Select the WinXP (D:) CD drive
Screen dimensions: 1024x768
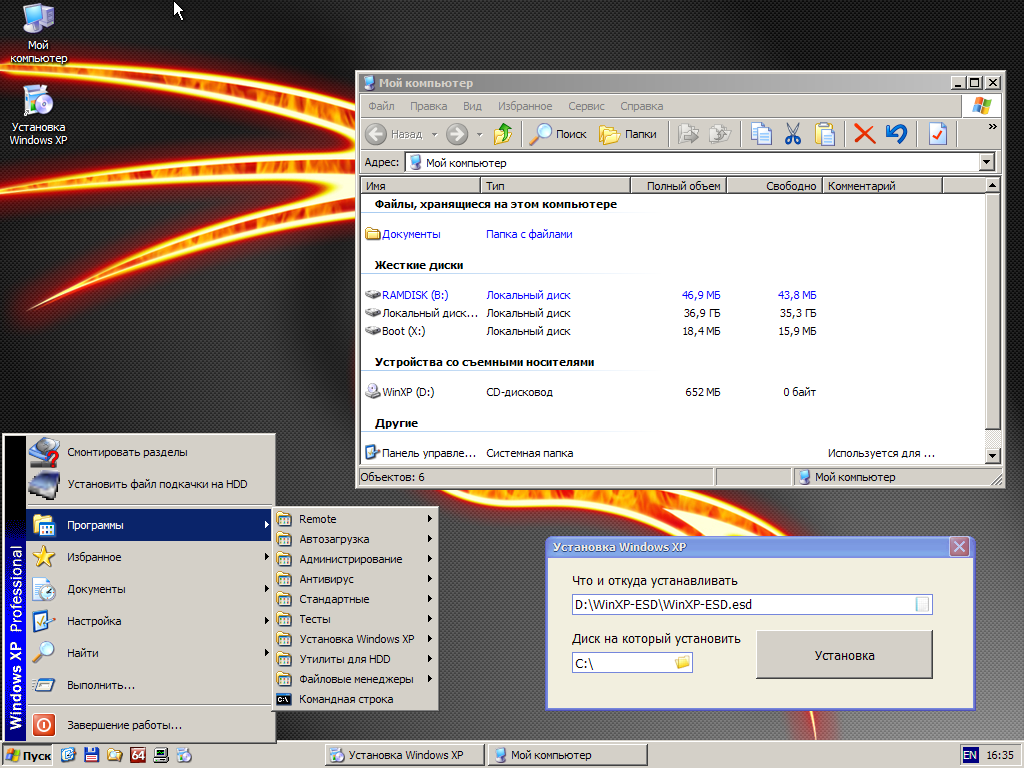(x=400, y=392)
